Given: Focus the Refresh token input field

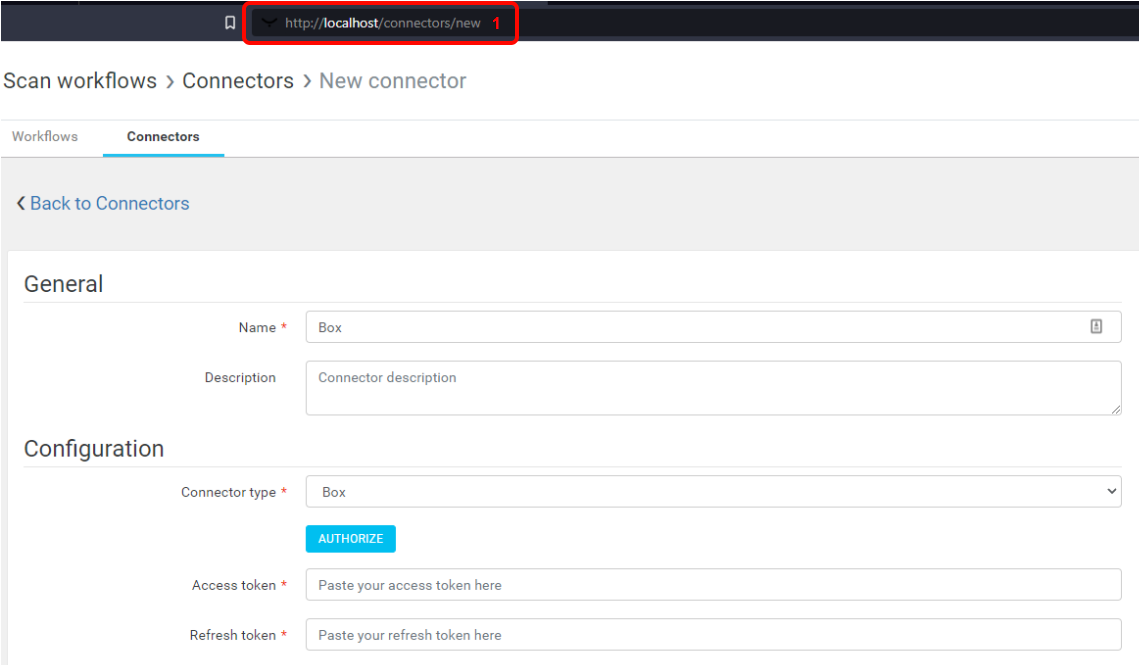Looking at the screenshot, I should tap(713, 635).
